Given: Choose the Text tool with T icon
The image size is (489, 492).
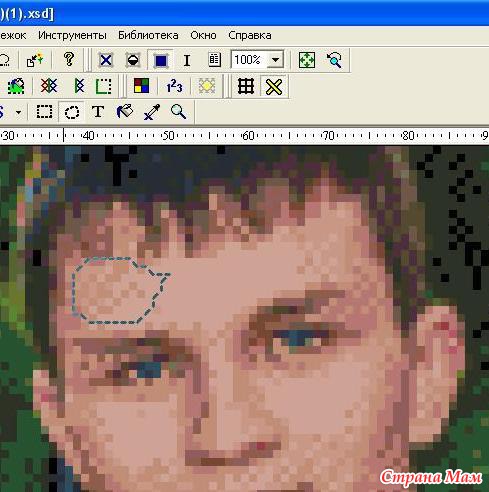Looking at the screenshot, I should (98, 112).
